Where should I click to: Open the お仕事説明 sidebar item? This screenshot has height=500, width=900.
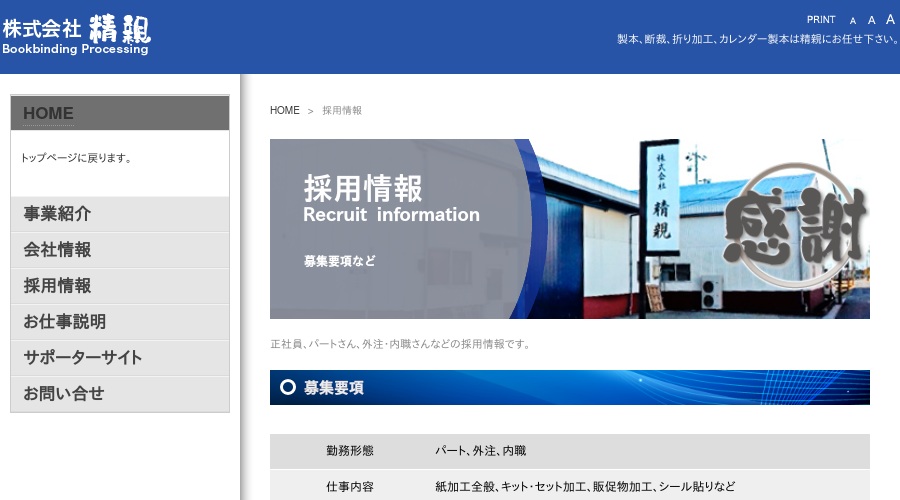click(65, 322)
